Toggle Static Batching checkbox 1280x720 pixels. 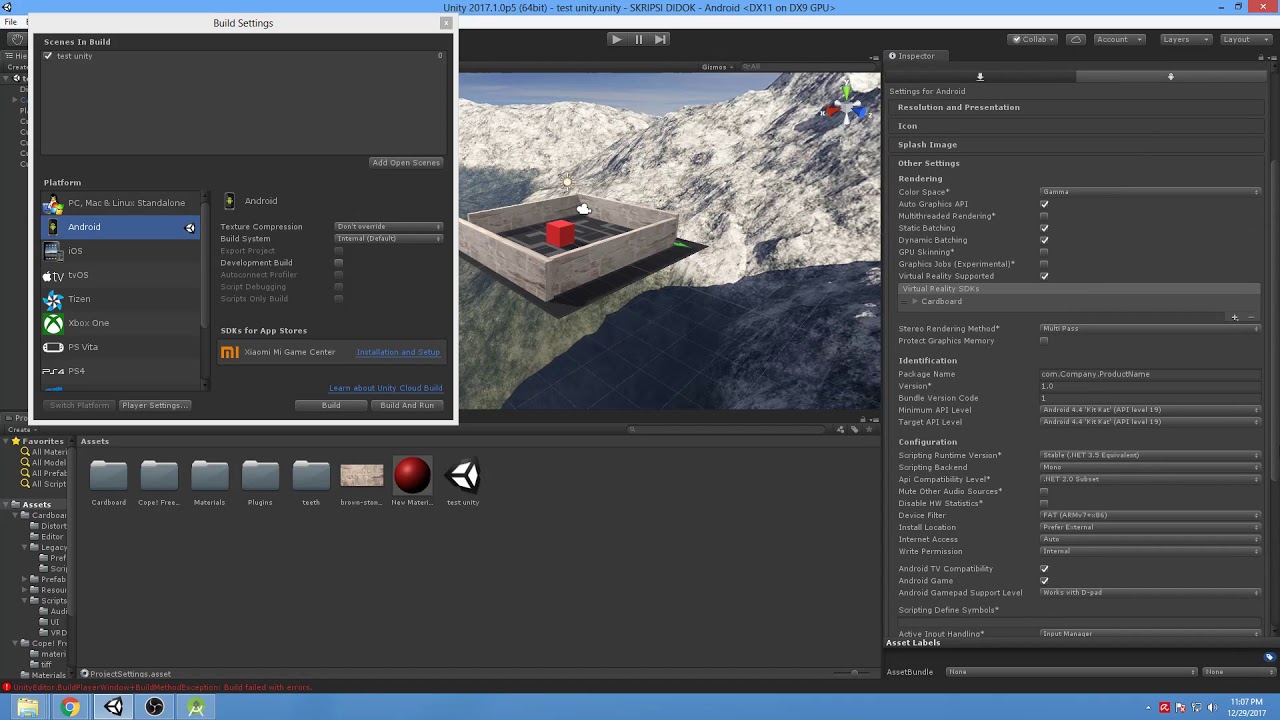1044,228
